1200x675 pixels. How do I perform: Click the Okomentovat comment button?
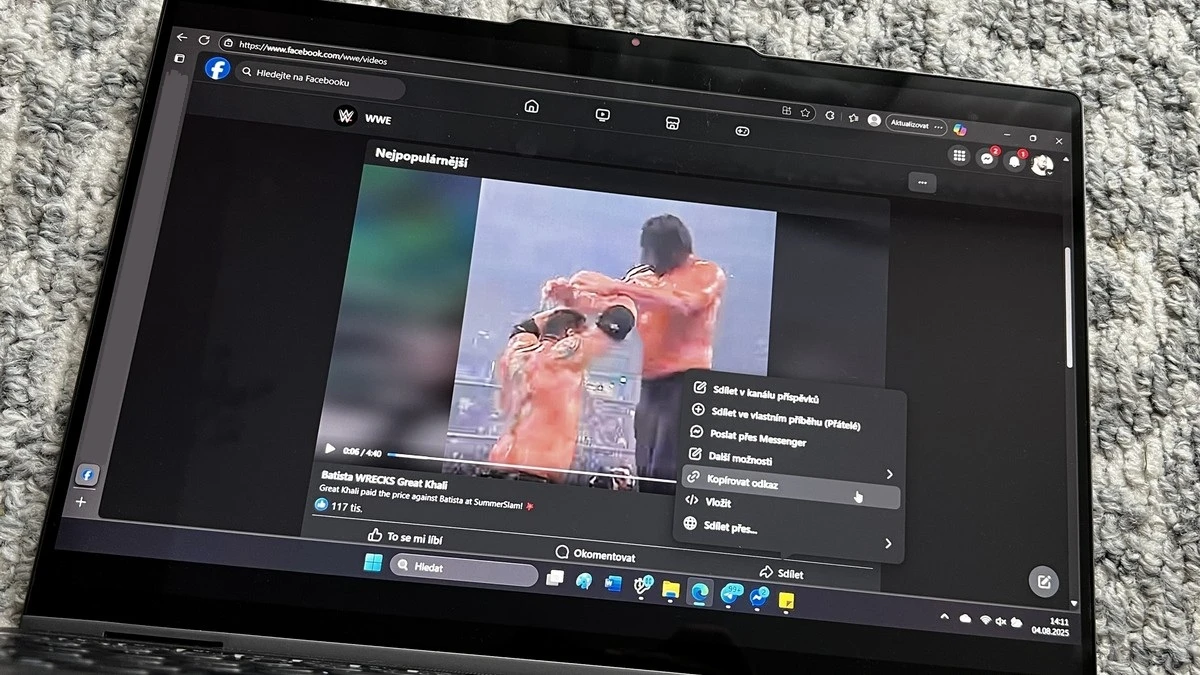click(595, 554)
